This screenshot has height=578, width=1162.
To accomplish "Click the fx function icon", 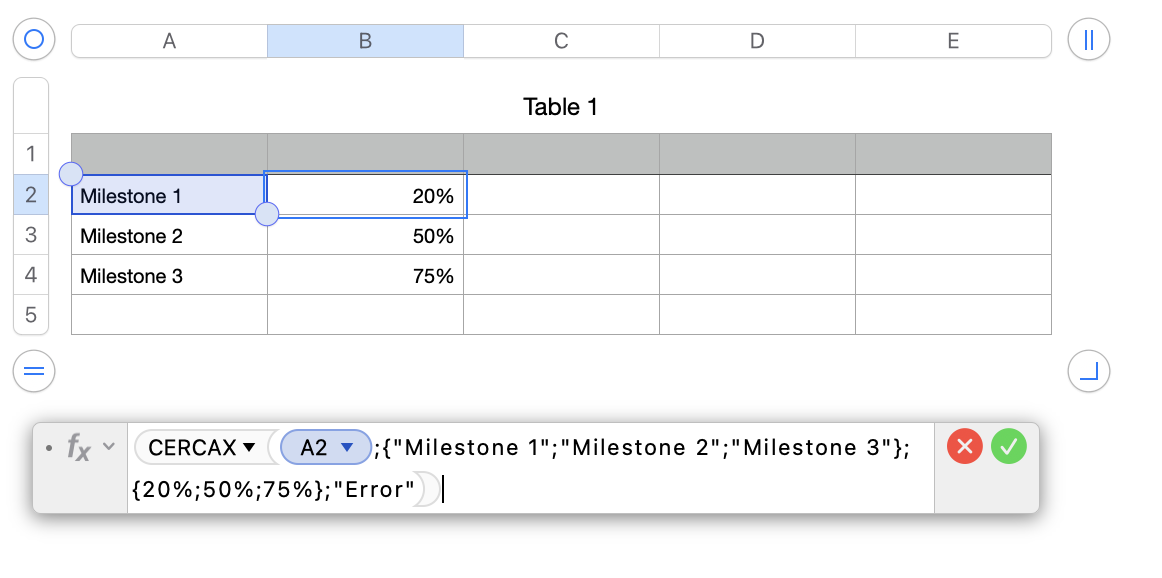I will coord(79,447).
